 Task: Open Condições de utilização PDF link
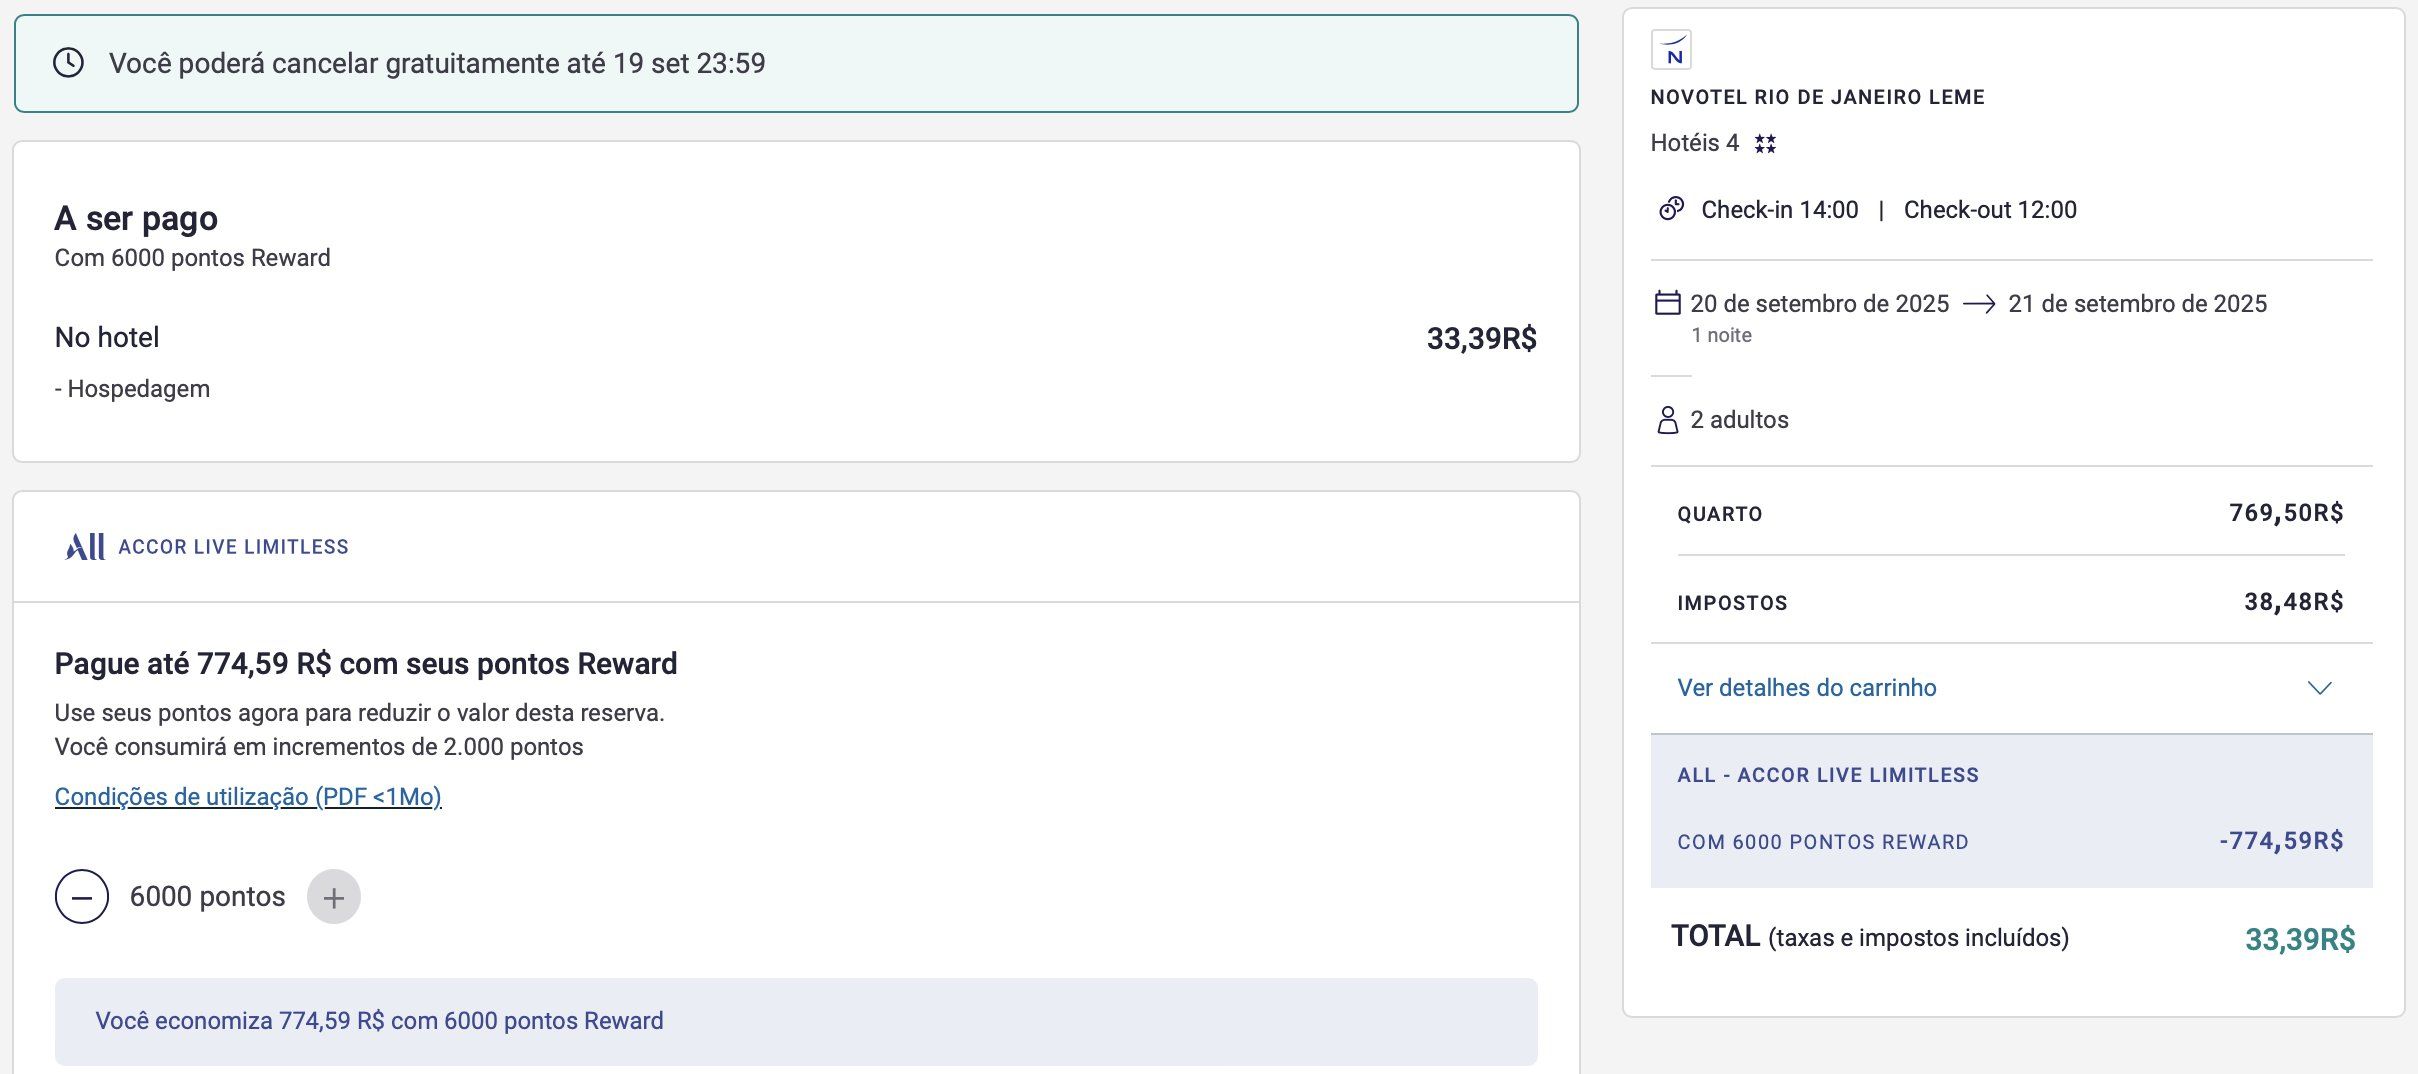point(248,797)
